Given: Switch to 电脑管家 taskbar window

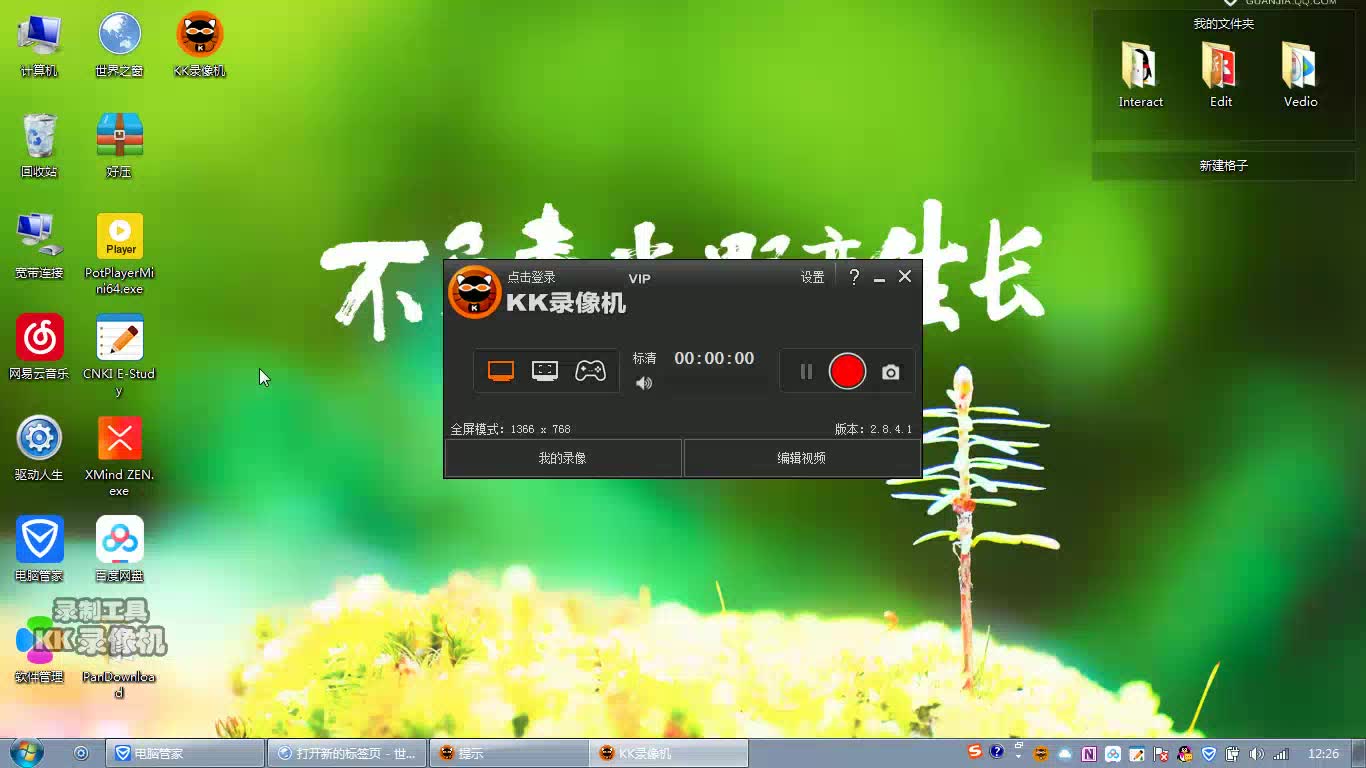Looking at the screenshot, I should [184, 753].
